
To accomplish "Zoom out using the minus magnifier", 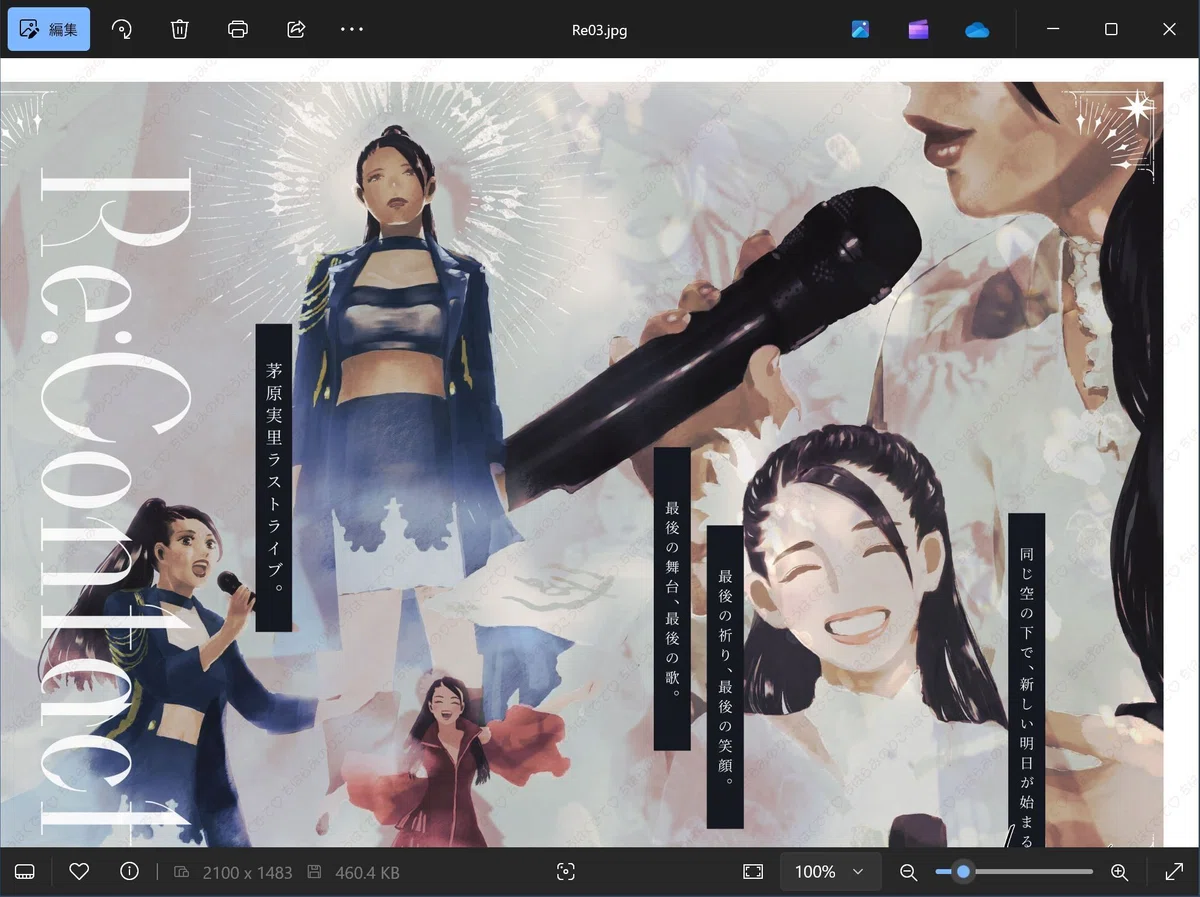I will click(908, 872).
